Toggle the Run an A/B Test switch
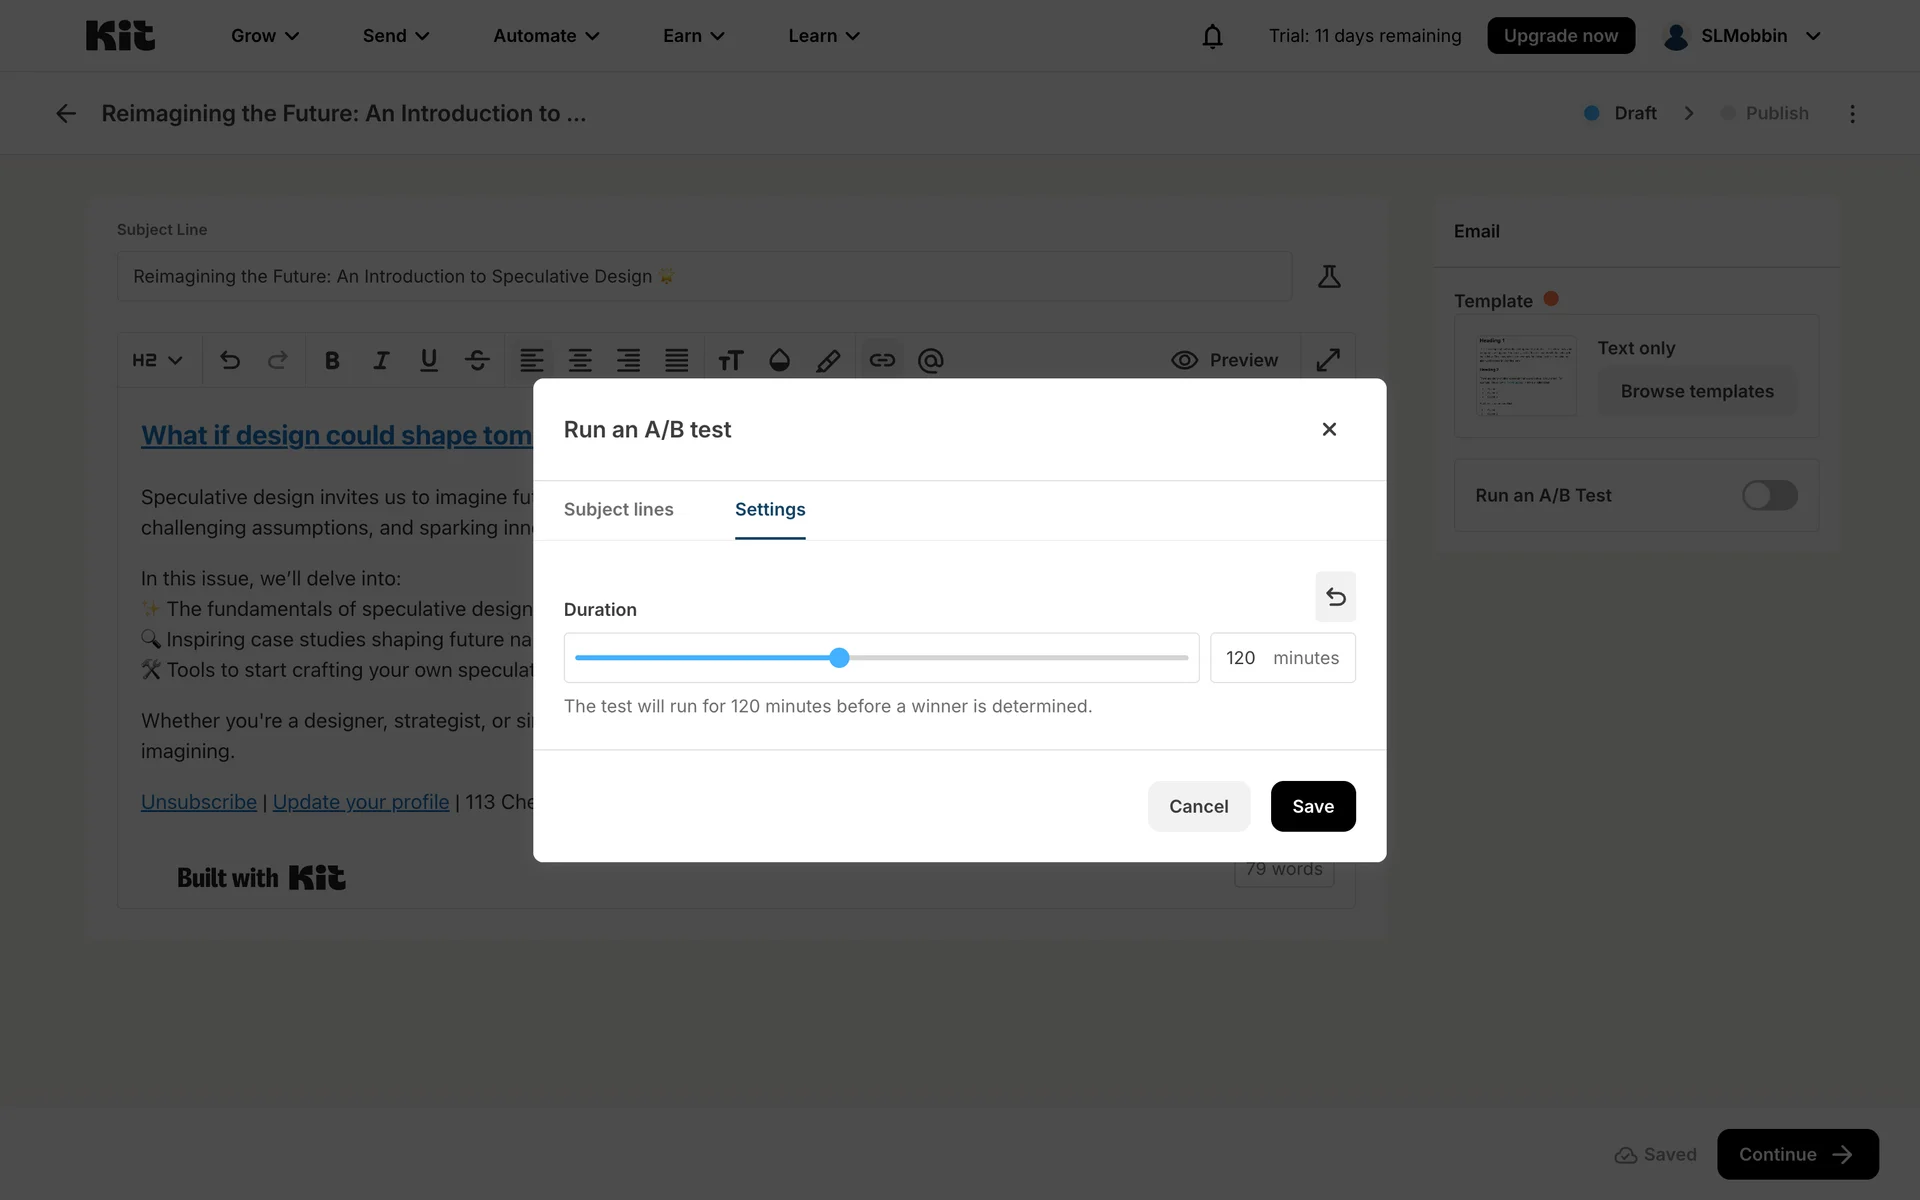Image resolution: width=1920 pixels, height=1200 pixels. 1768,495
